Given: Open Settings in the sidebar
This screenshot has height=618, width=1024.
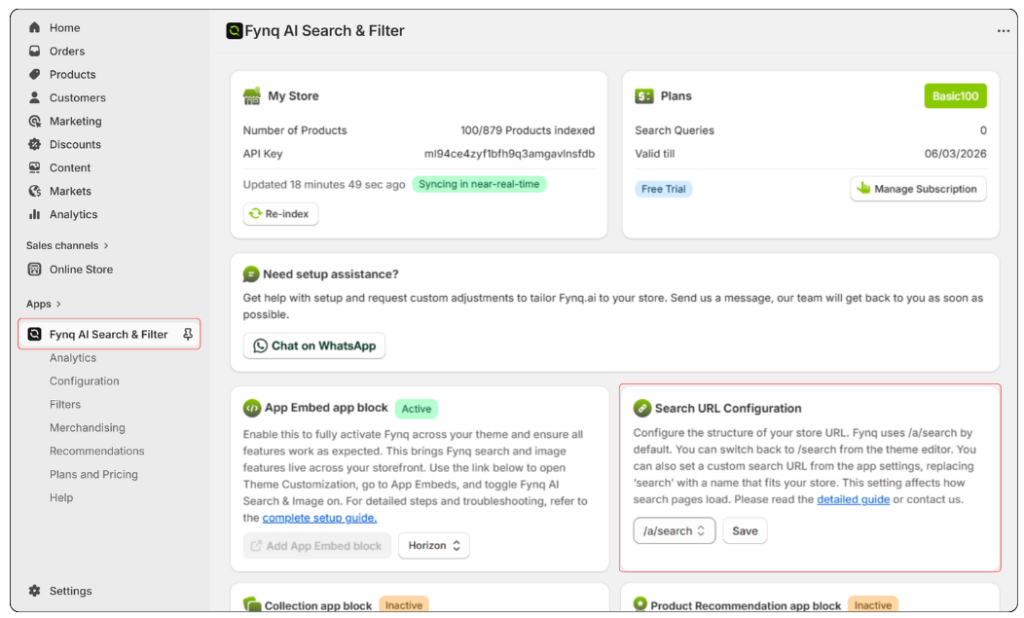Looking at the screenshot, I should click(71, 591).
